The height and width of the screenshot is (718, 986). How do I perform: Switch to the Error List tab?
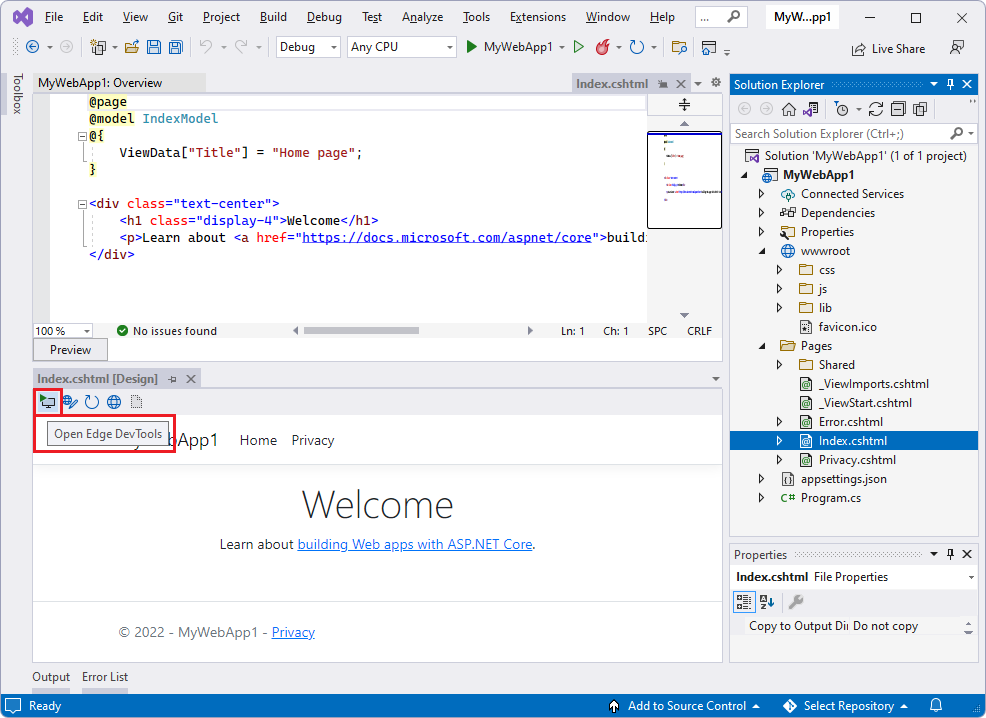[104, 677]
